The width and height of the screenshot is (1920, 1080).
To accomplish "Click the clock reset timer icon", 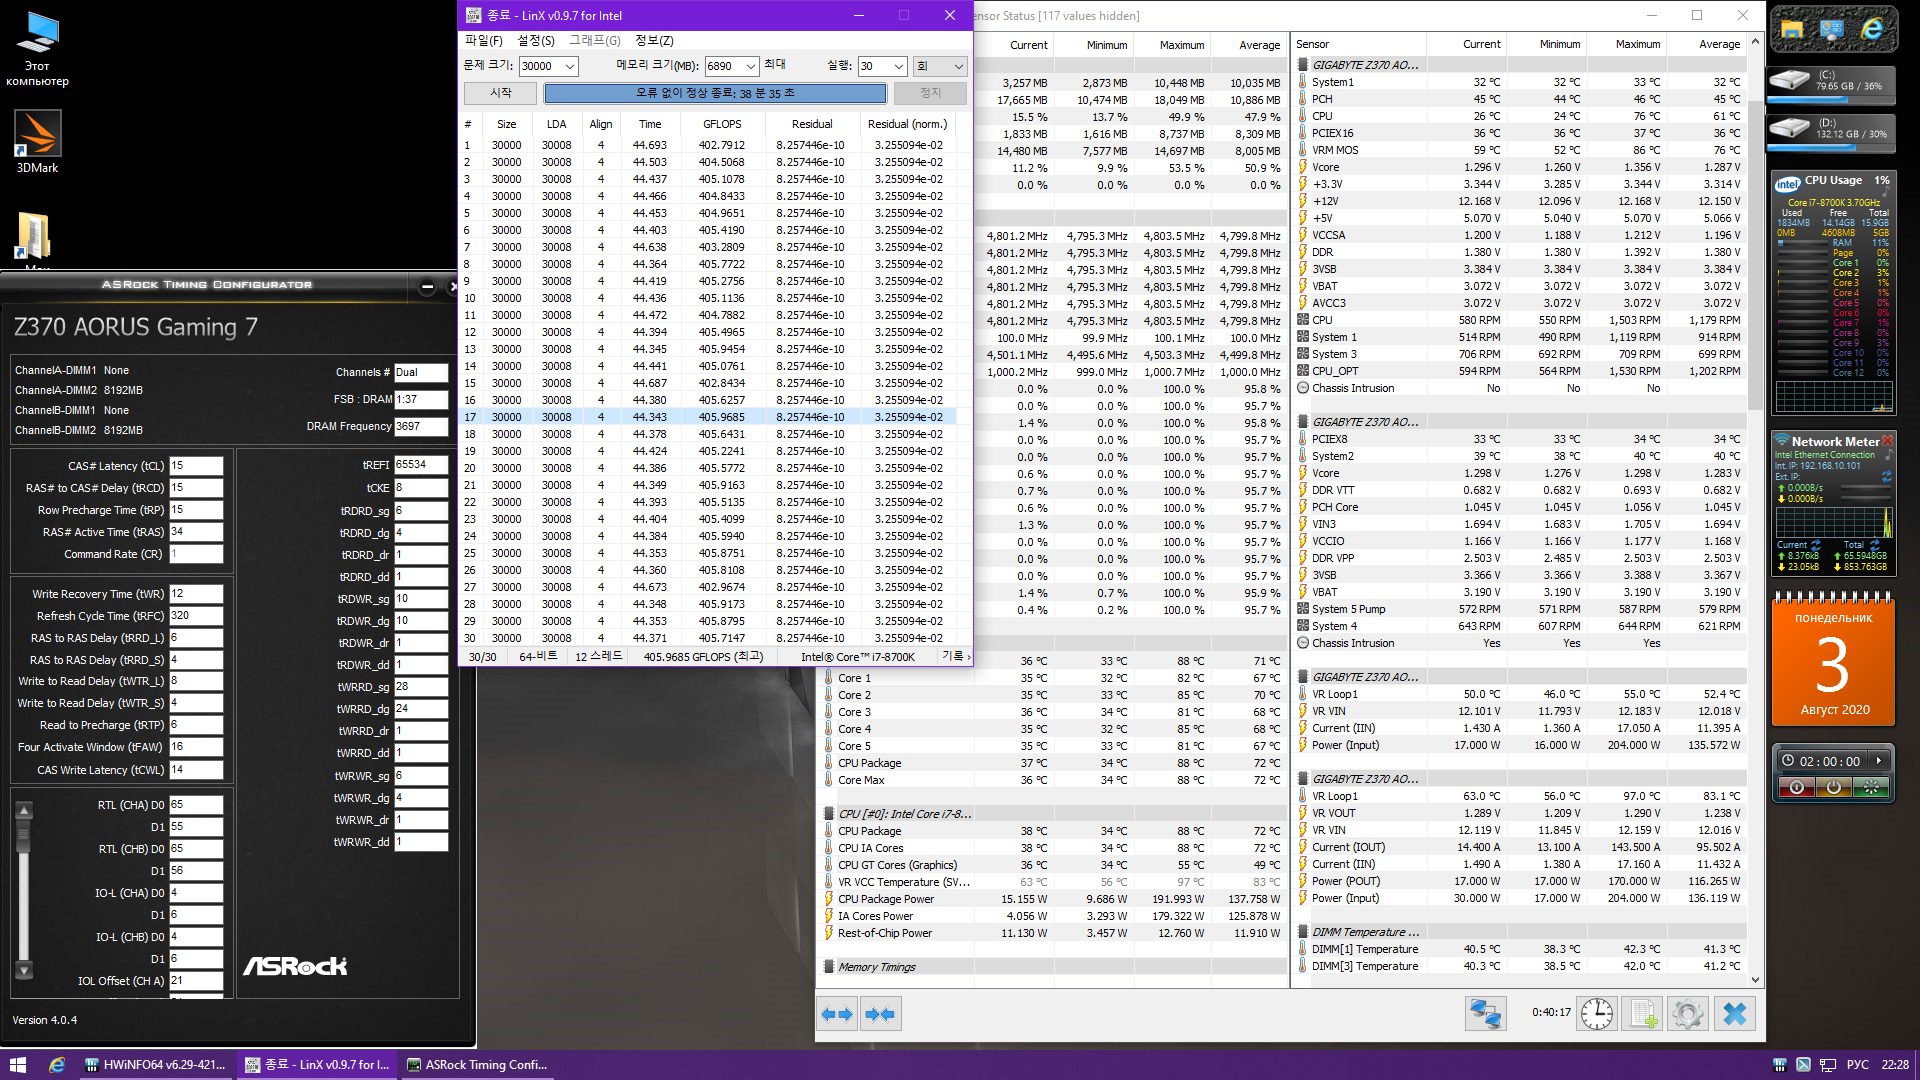I will 1597,1014.
